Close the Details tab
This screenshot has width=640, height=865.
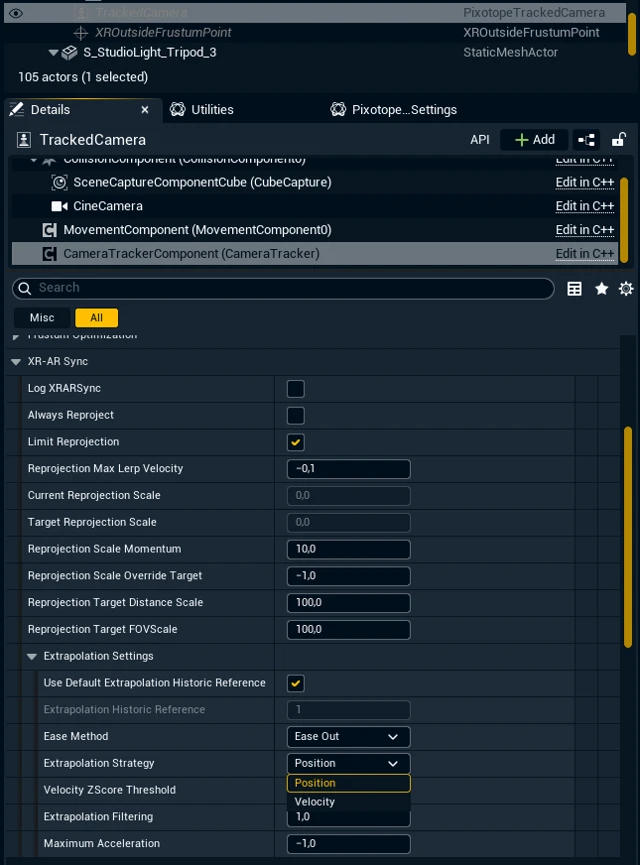click(145, 110)
